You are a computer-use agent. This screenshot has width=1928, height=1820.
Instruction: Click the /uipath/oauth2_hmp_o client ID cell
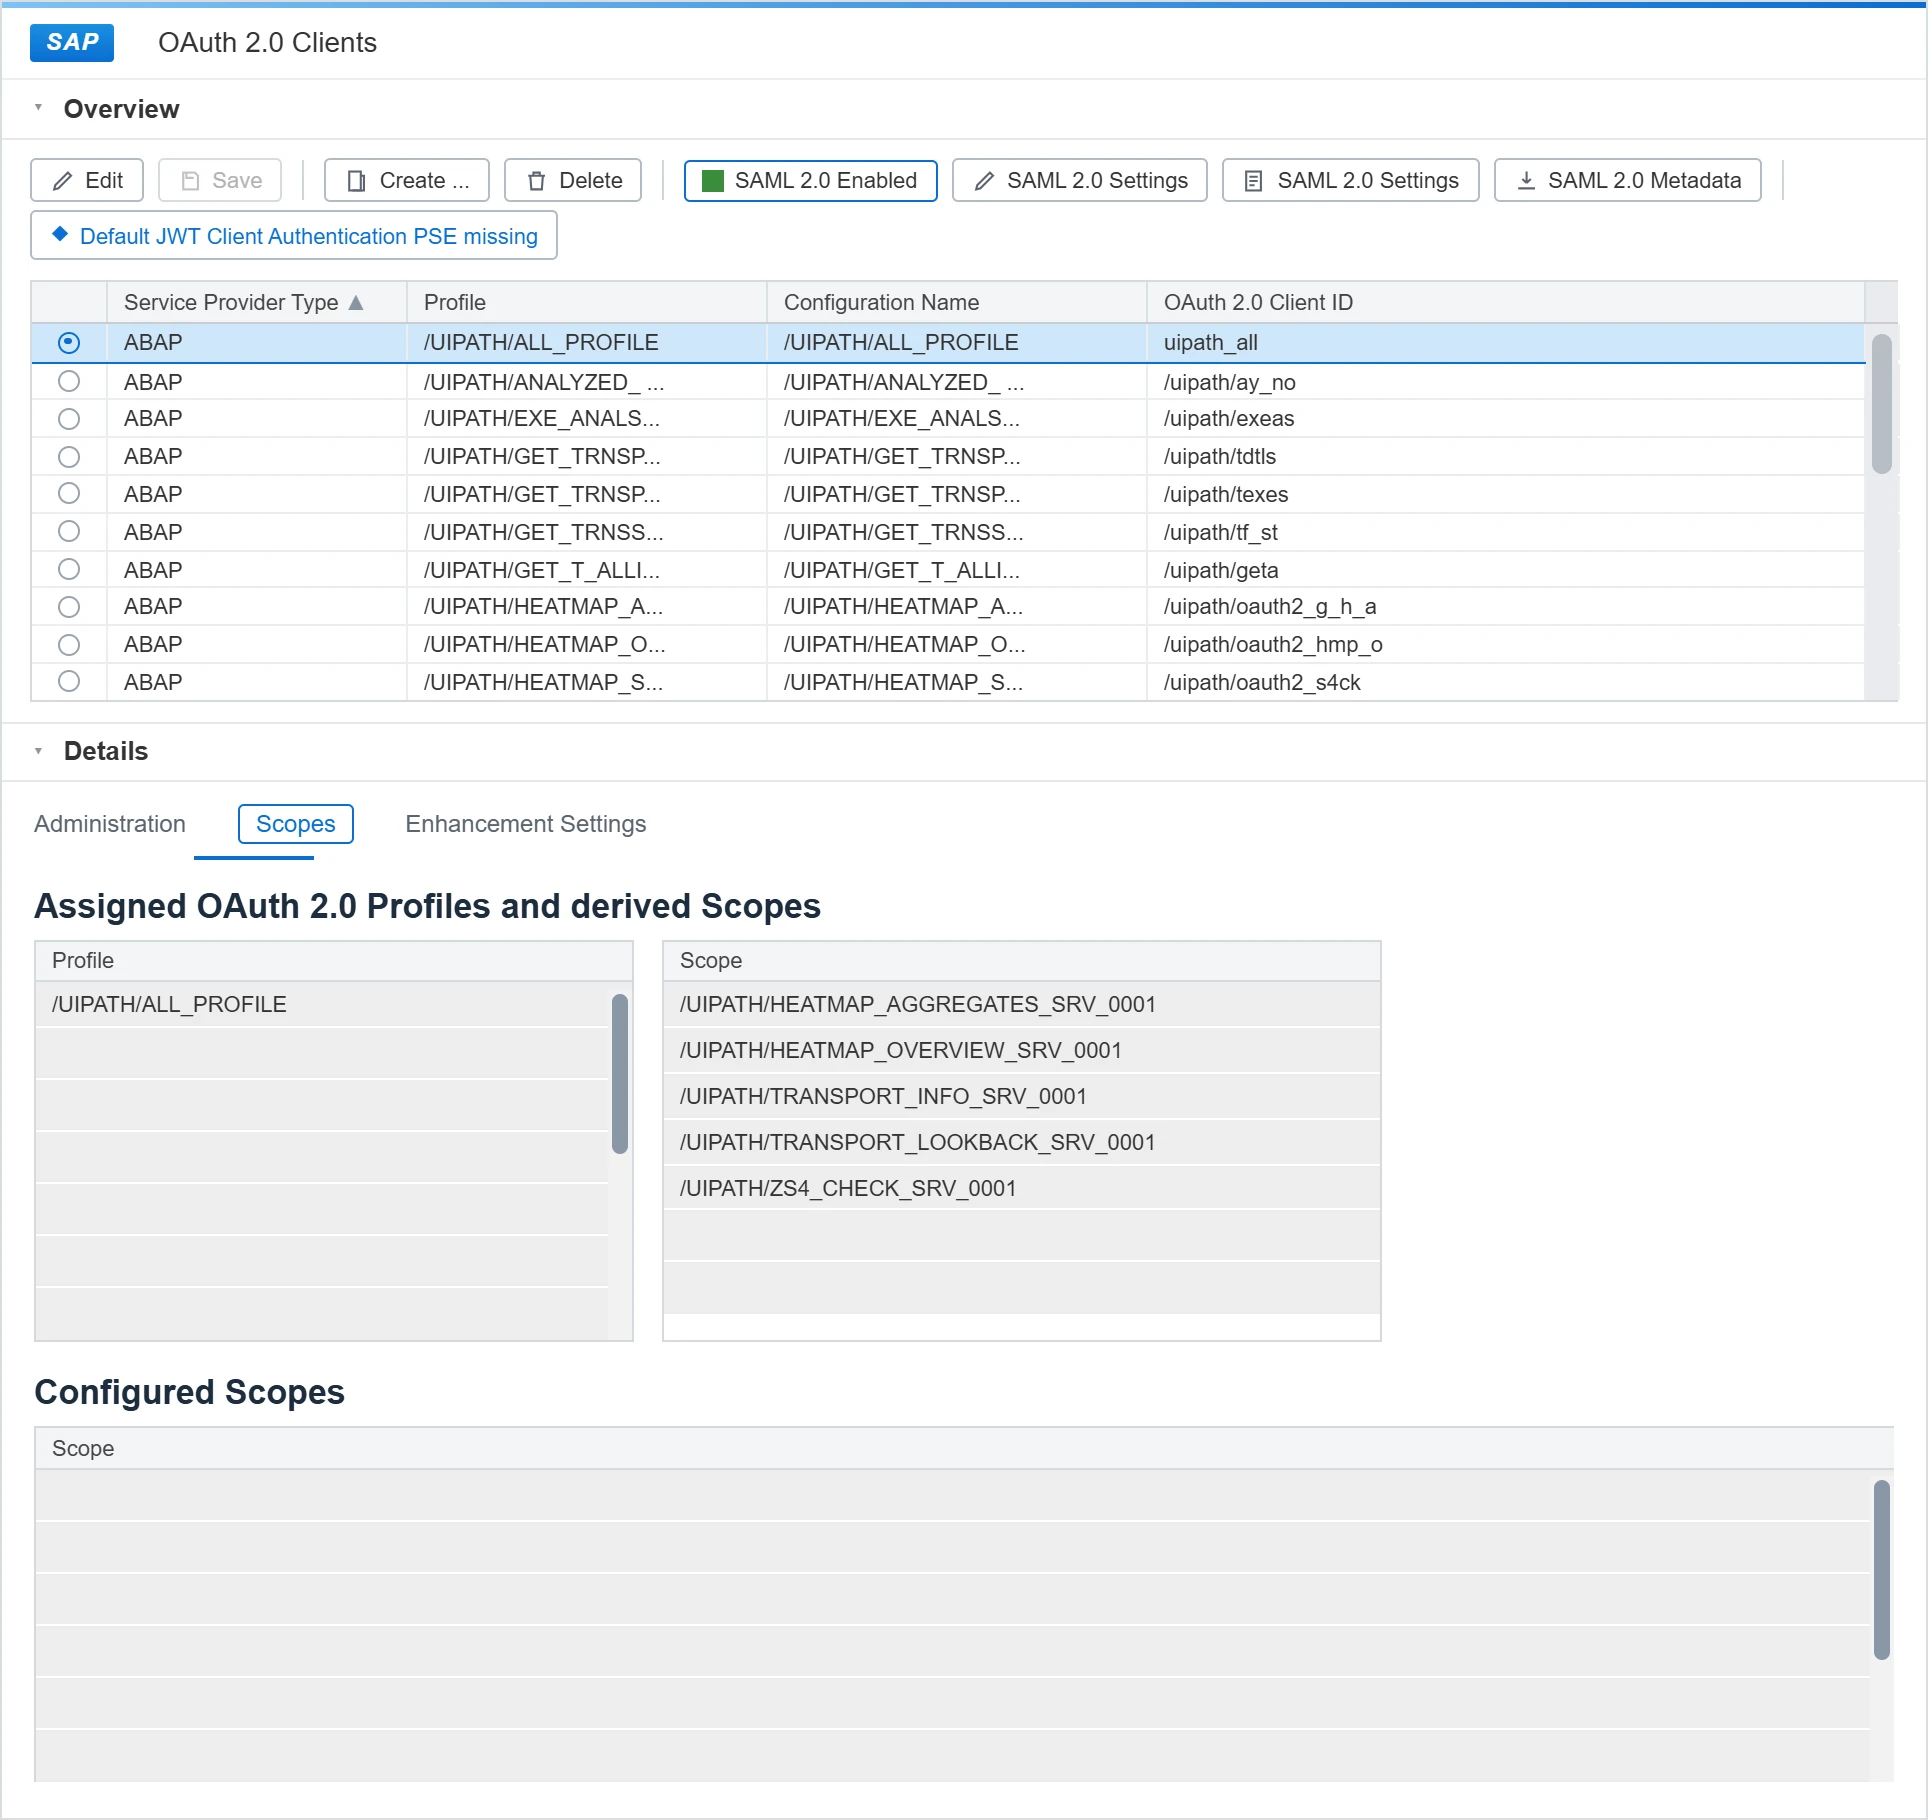point(1506,644)
